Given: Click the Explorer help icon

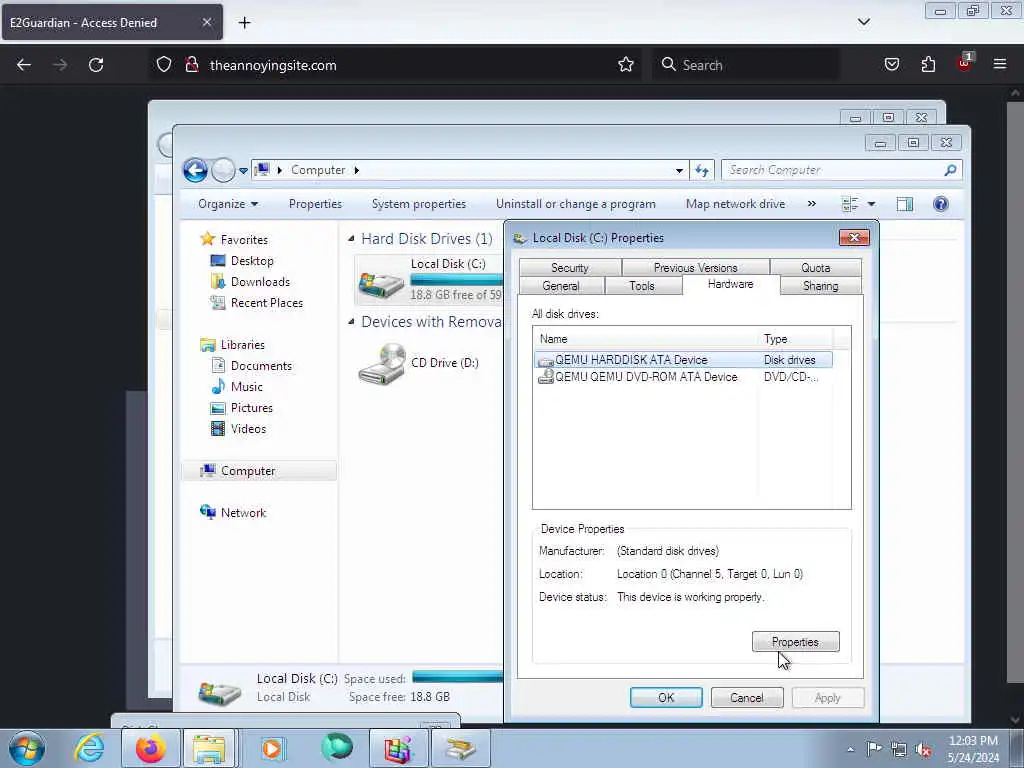Looking at the screenshot, I should click(x=940, y=204).
